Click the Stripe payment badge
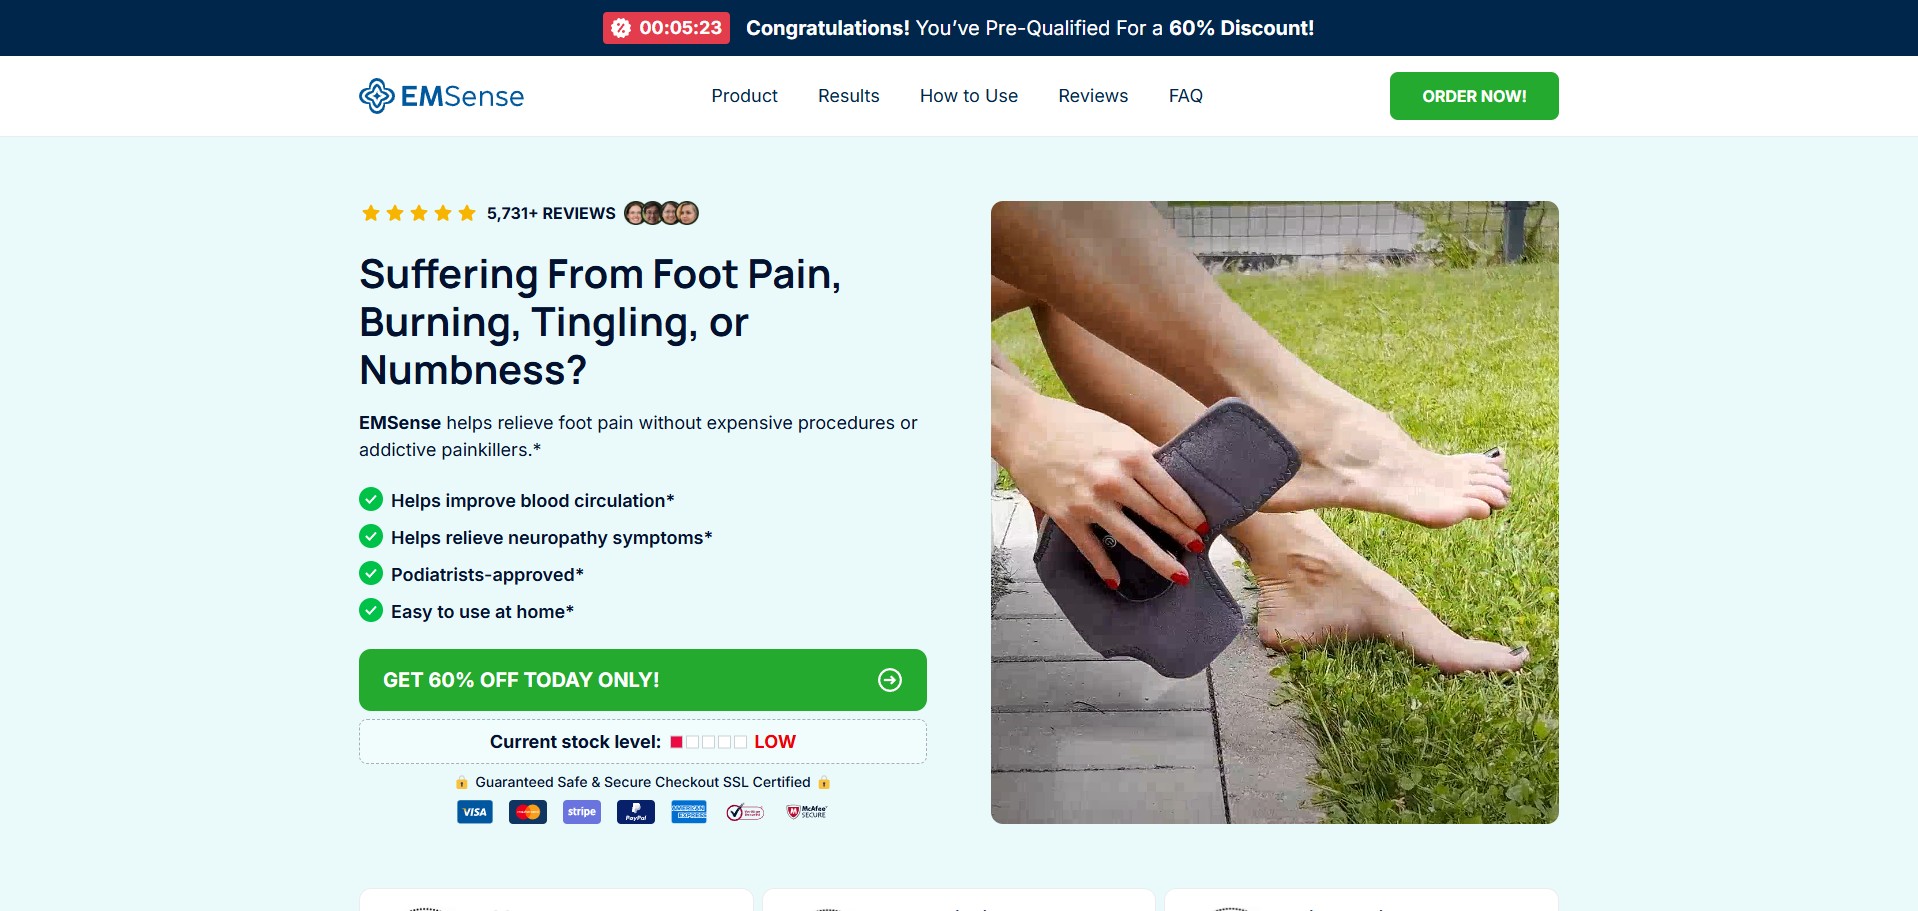Image resolution: width=1918 pixels, height=911 pixels. [x=582, y=812]
